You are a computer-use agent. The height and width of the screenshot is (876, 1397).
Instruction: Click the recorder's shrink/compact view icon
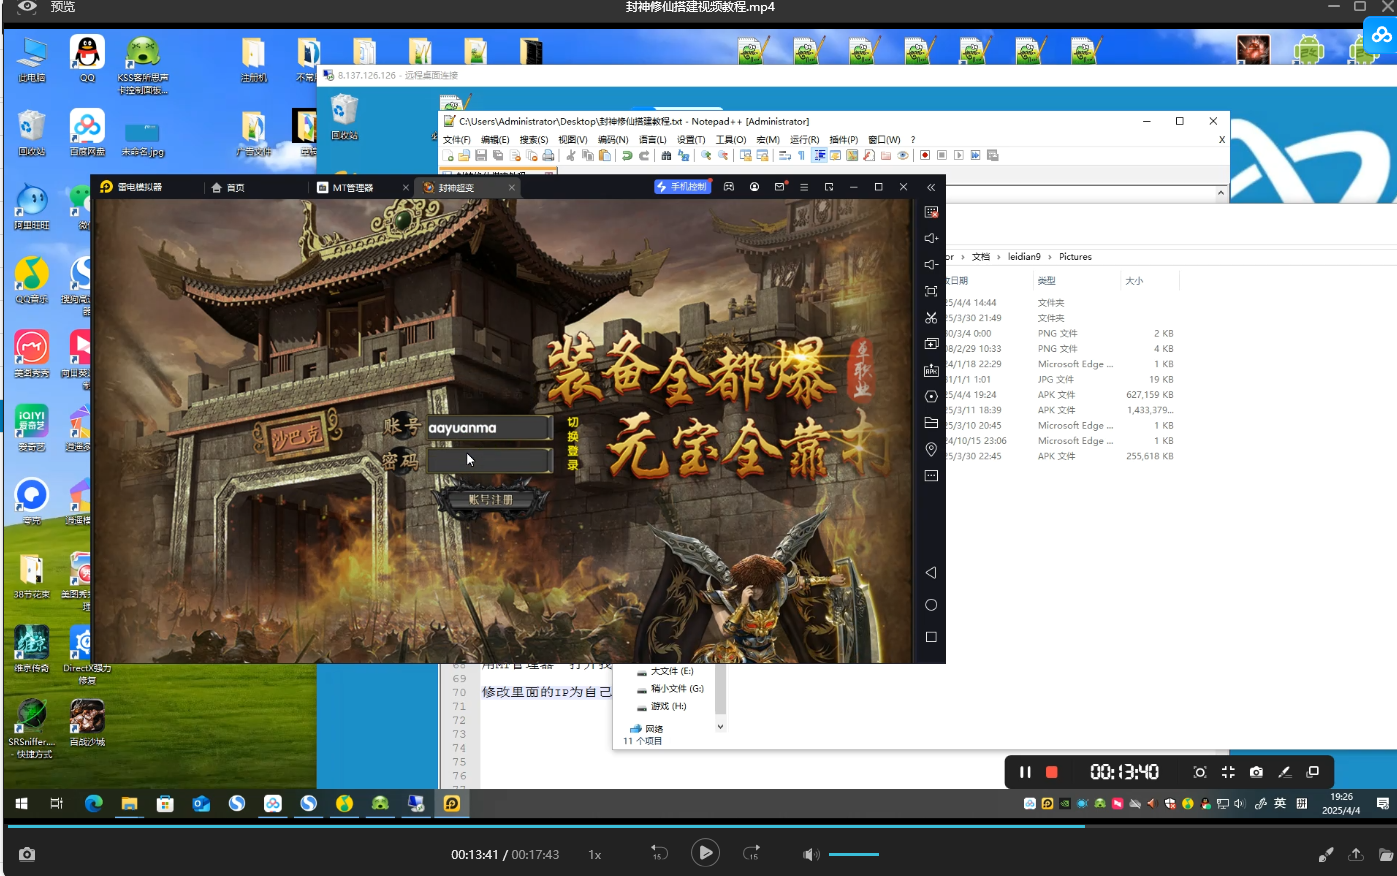pyautogui.click(x=1228, y=772)
